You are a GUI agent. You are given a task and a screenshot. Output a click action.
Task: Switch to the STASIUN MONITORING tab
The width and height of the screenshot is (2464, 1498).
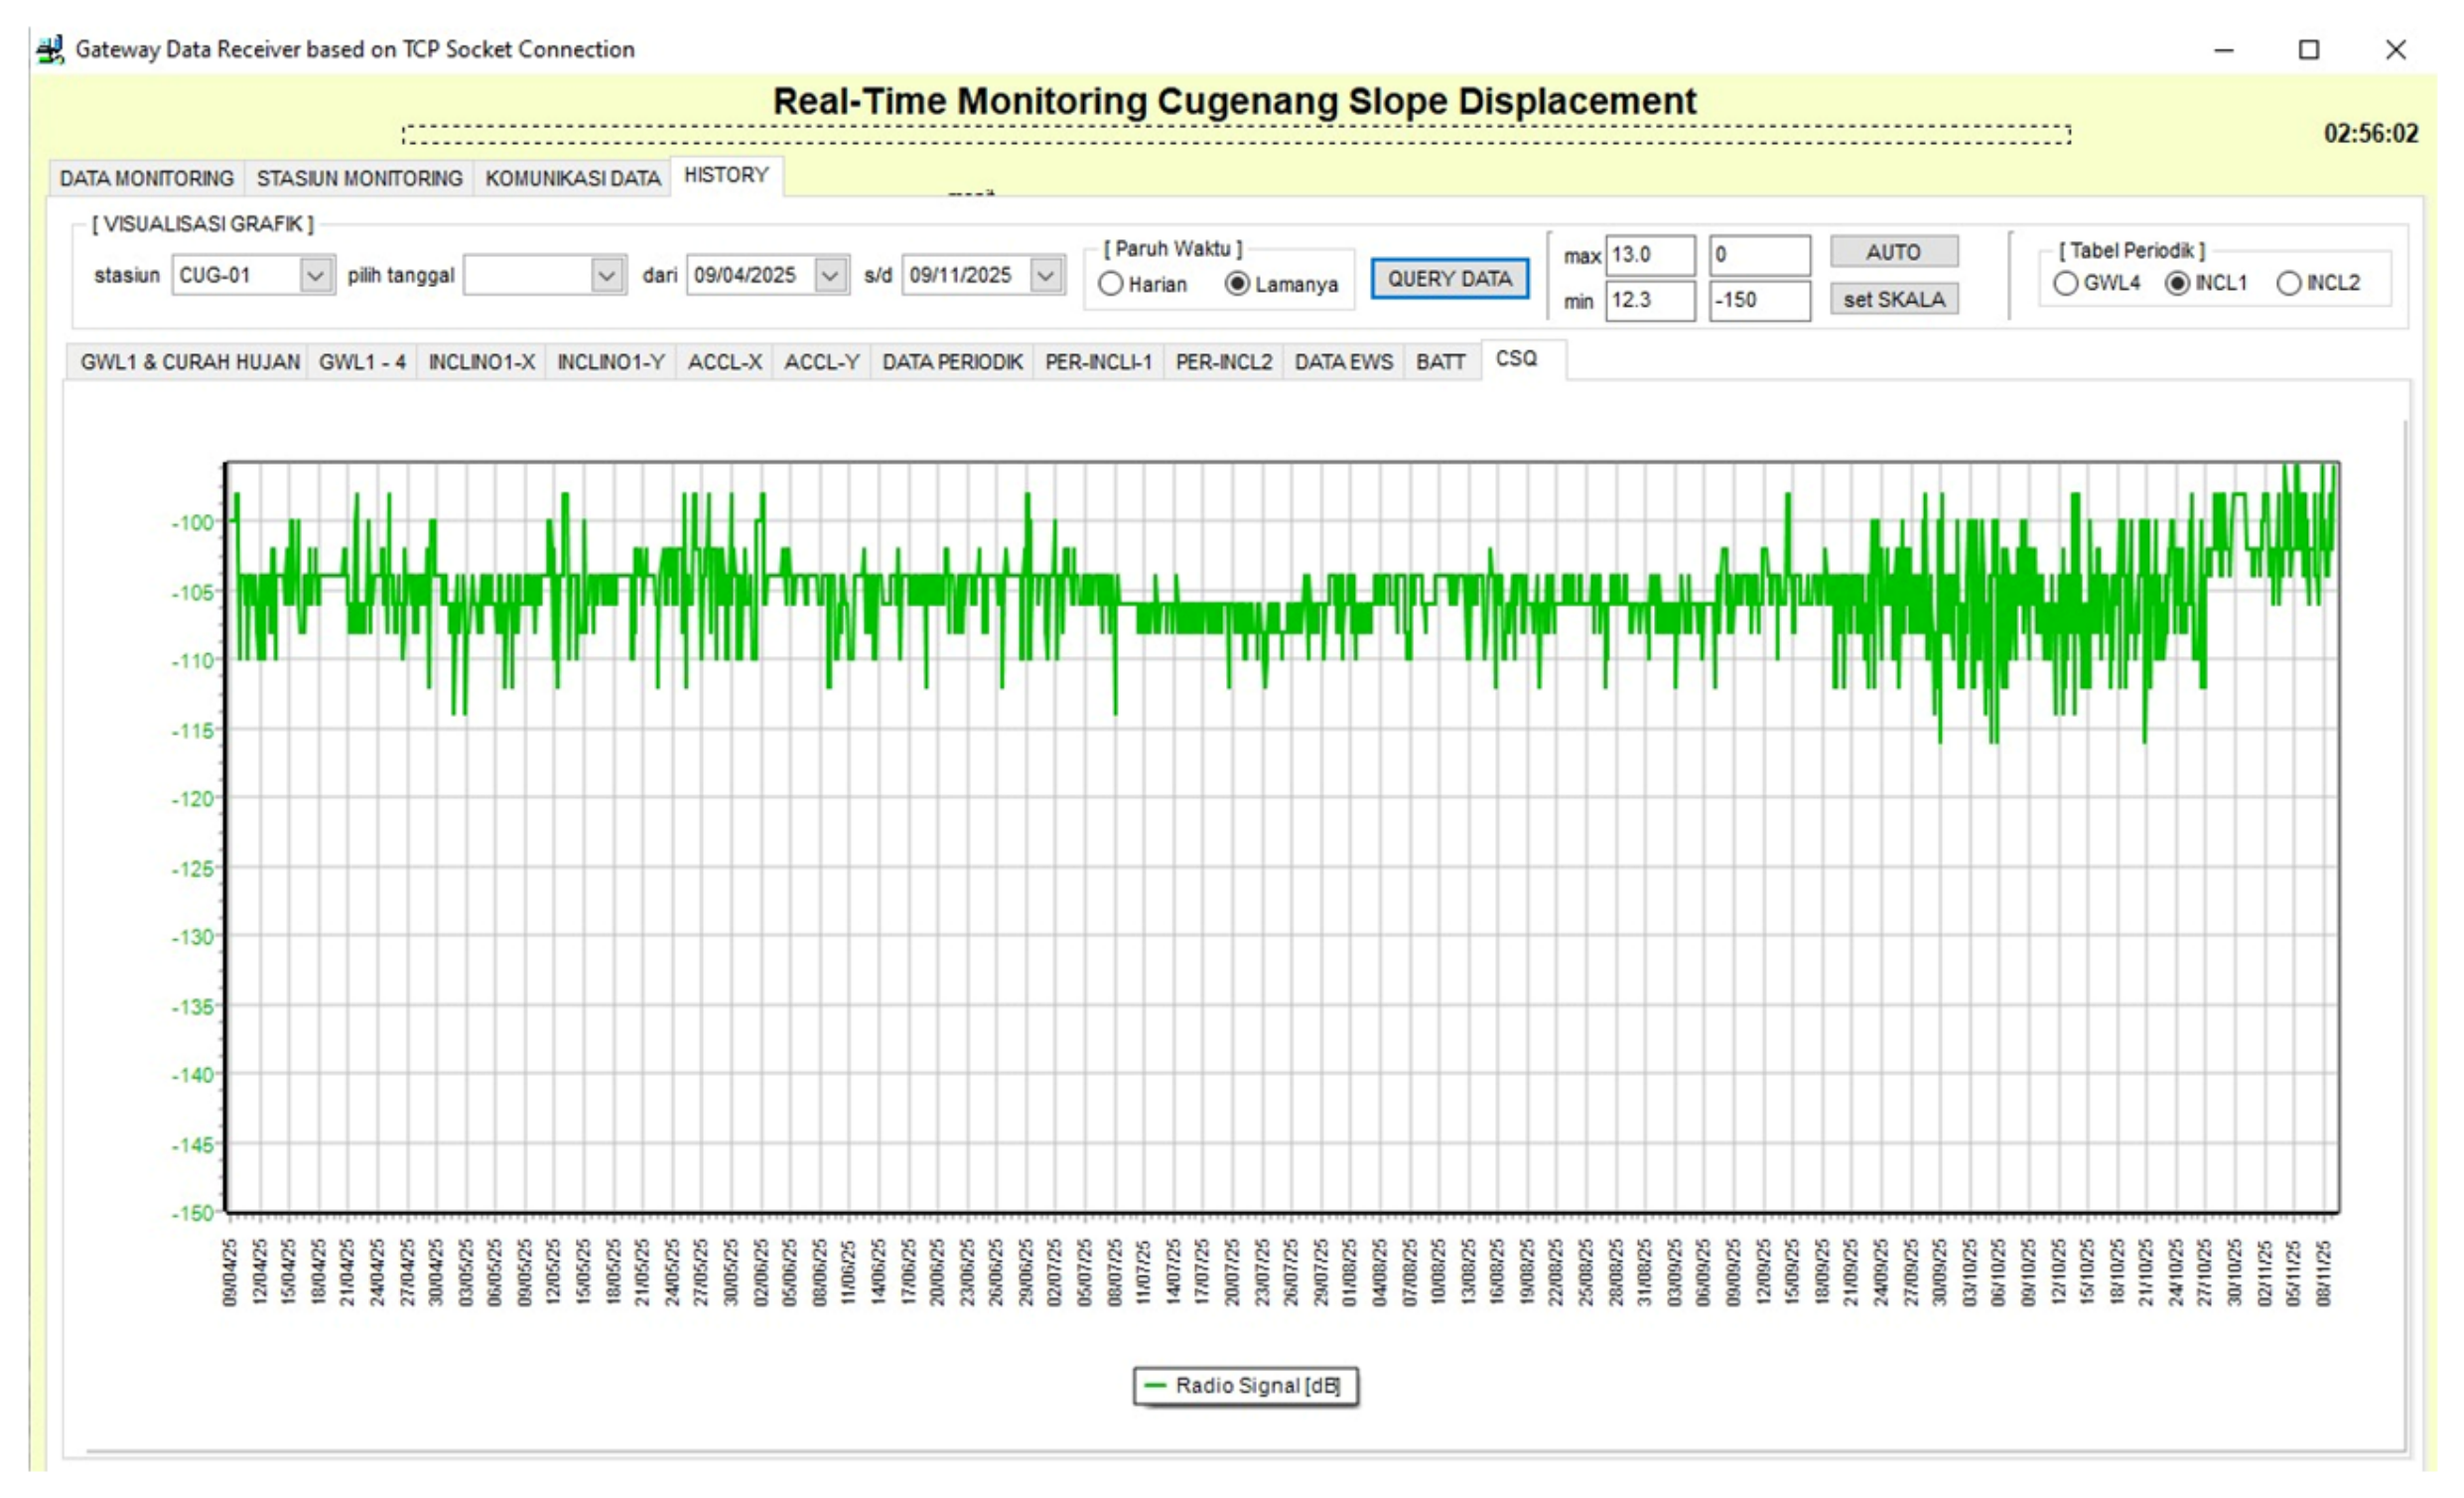point(359,178)
